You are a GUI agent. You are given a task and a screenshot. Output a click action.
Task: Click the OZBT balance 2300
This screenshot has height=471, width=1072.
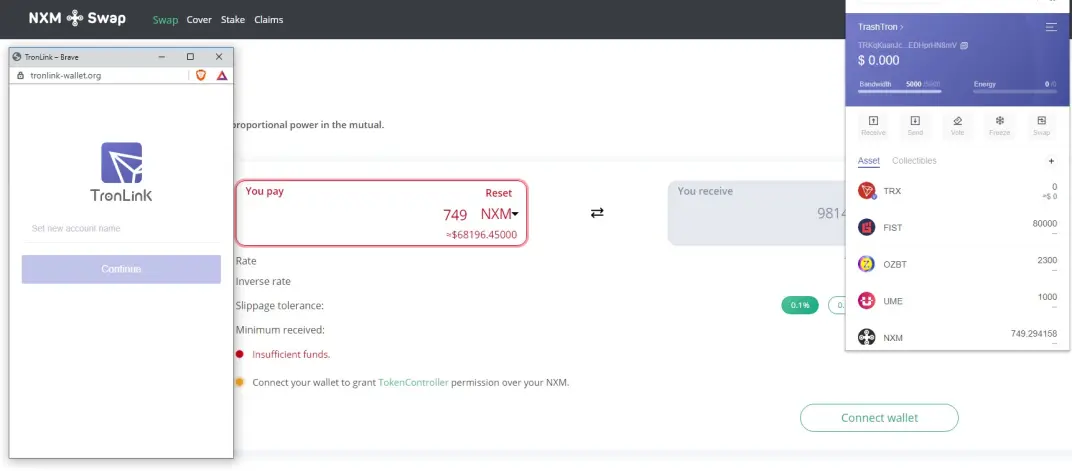(1047, 260)
